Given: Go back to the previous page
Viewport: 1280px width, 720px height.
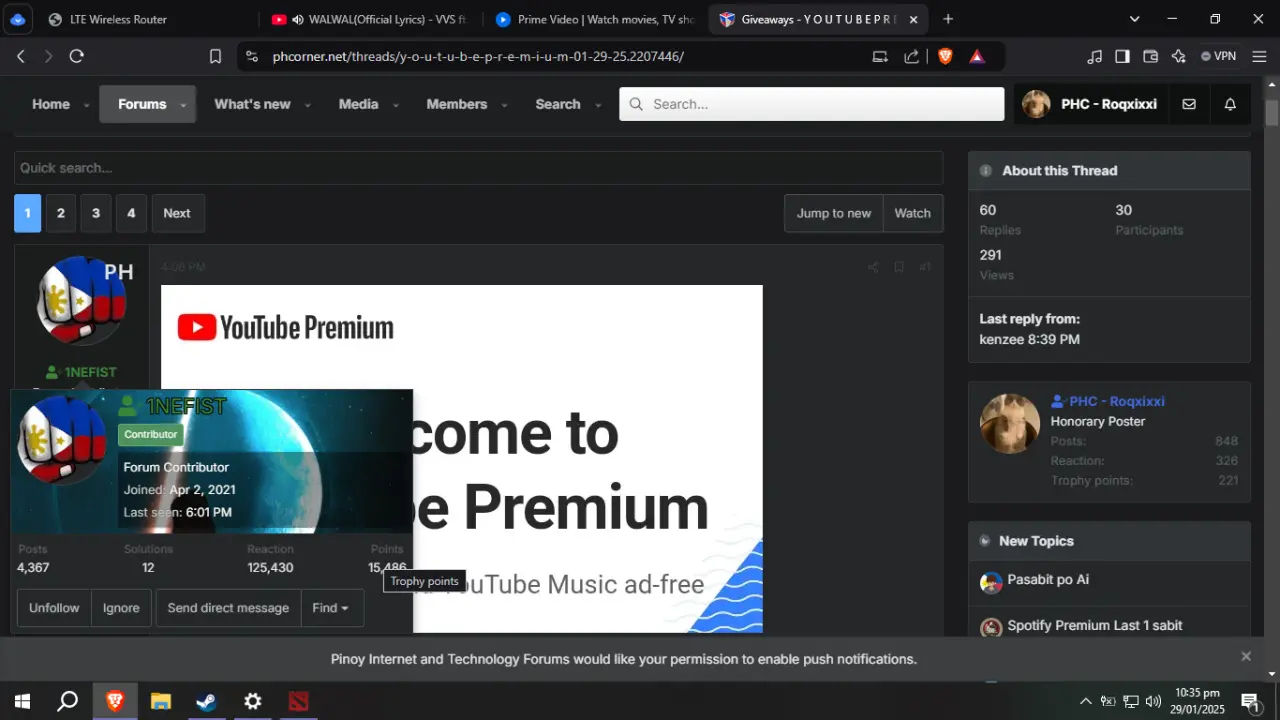Looking at the screenshot, I should (x=21, y=56).
